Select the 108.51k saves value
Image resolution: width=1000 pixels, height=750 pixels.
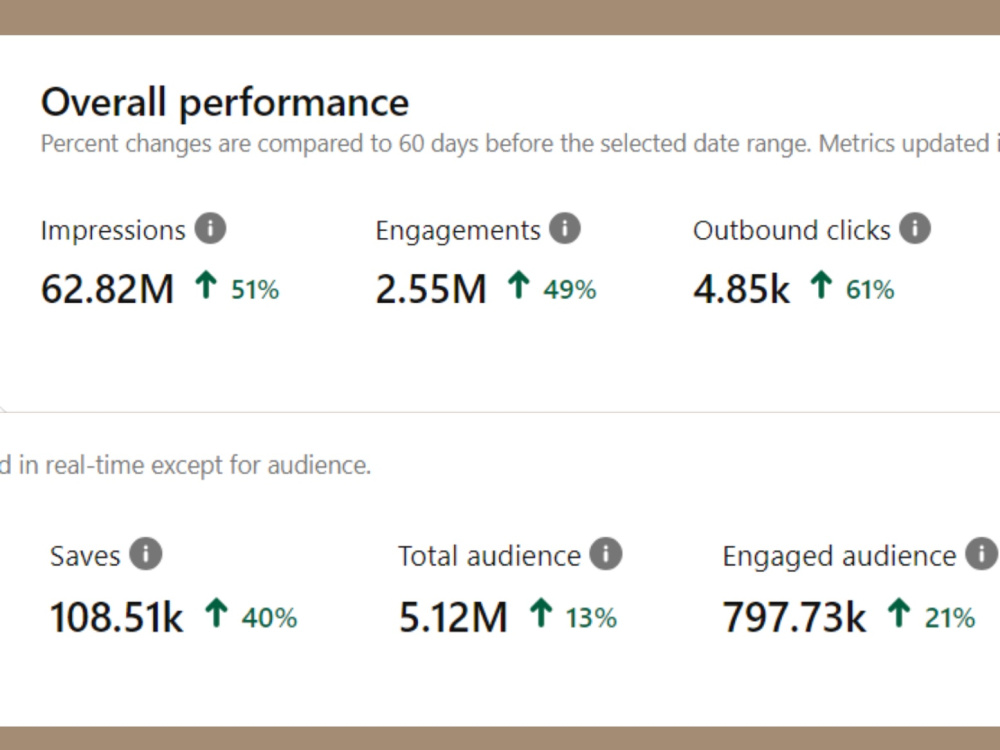tap(117, 617)
